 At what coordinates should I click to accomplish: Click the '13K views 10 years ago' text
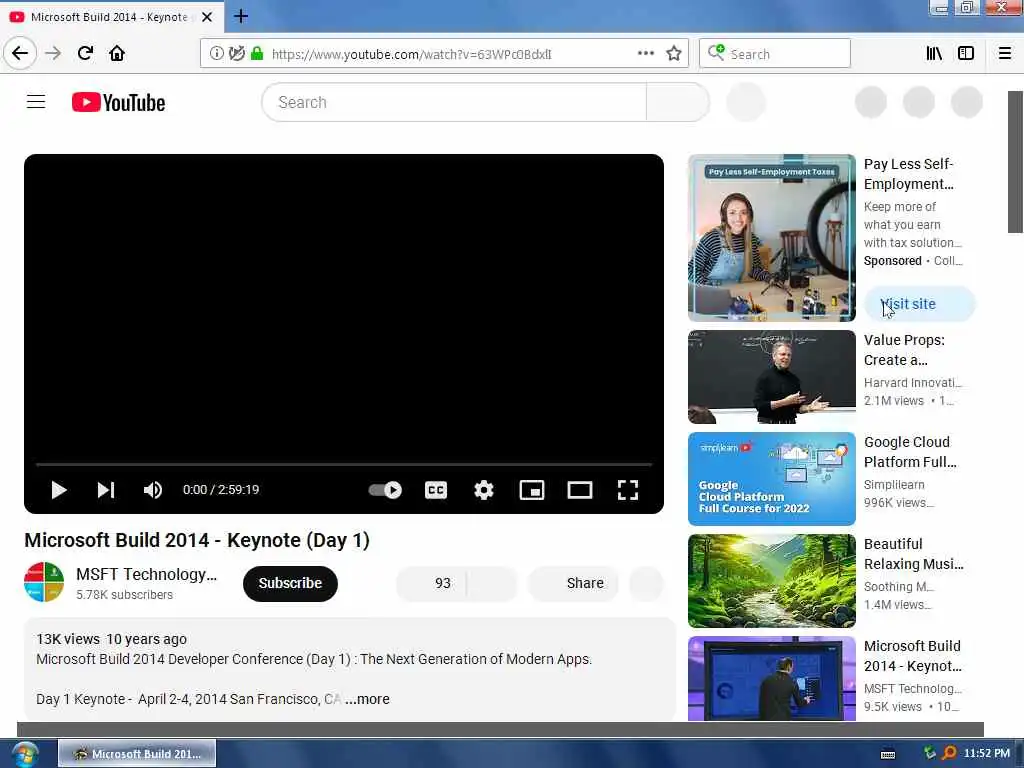click(112, 639)
